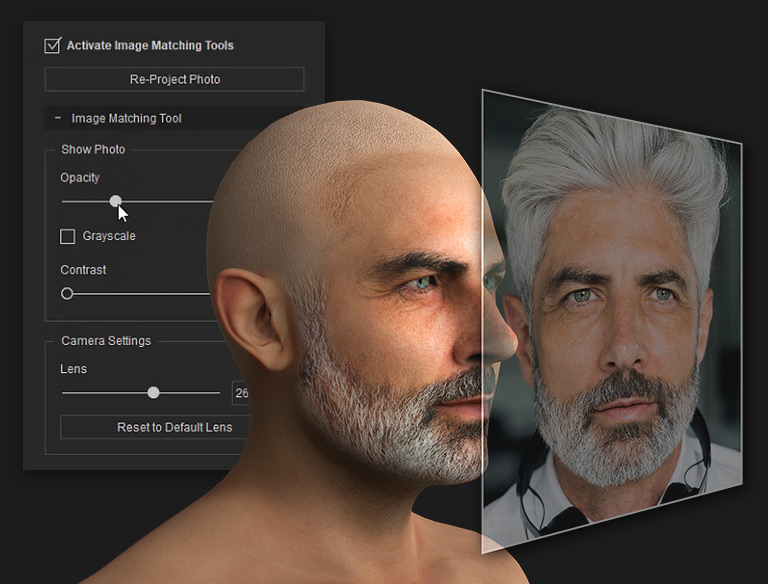This screenshot has height=584, width=768.
Task: Click the Opacity label text
Action: click(80, 177)
